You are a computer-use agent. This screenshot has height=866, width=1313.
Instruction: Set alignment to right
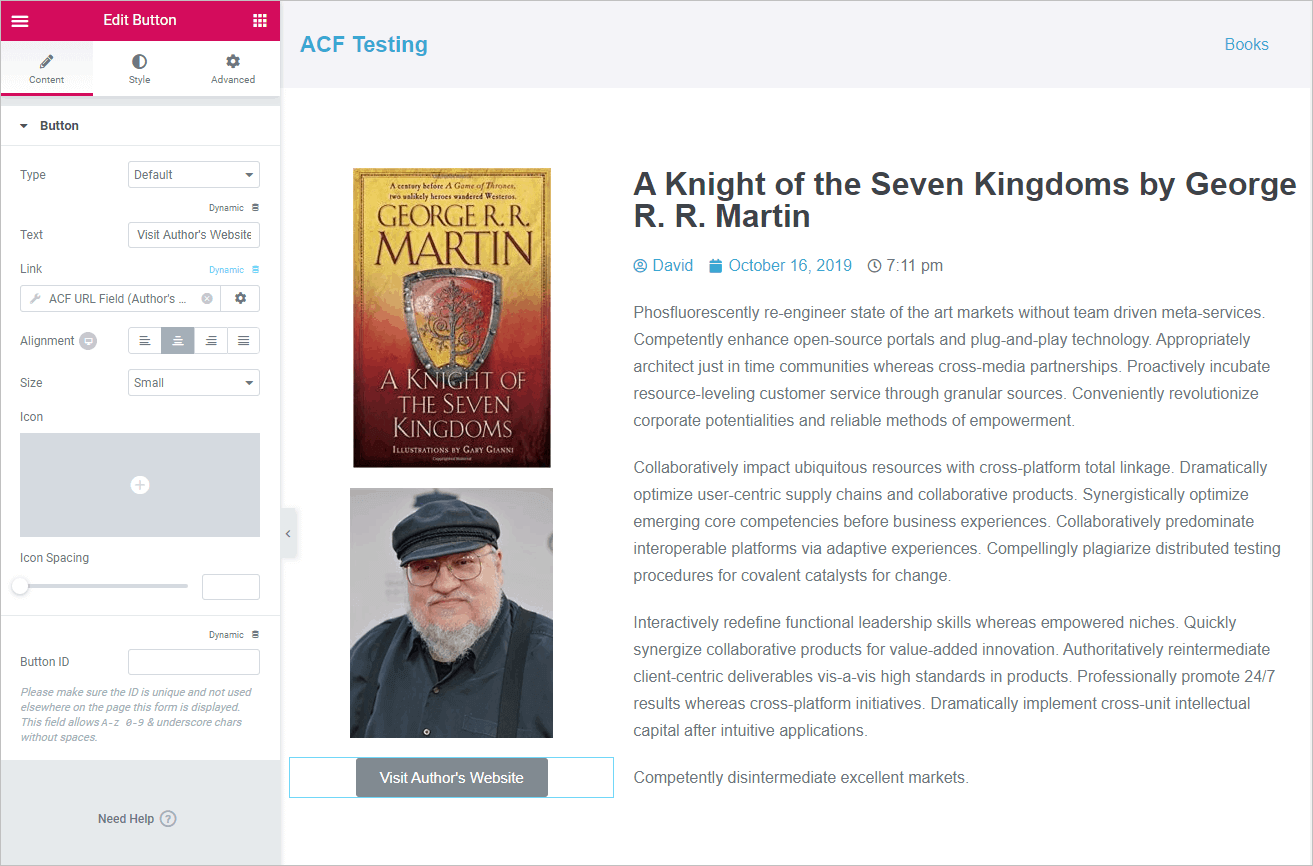(x=211, y=341)
